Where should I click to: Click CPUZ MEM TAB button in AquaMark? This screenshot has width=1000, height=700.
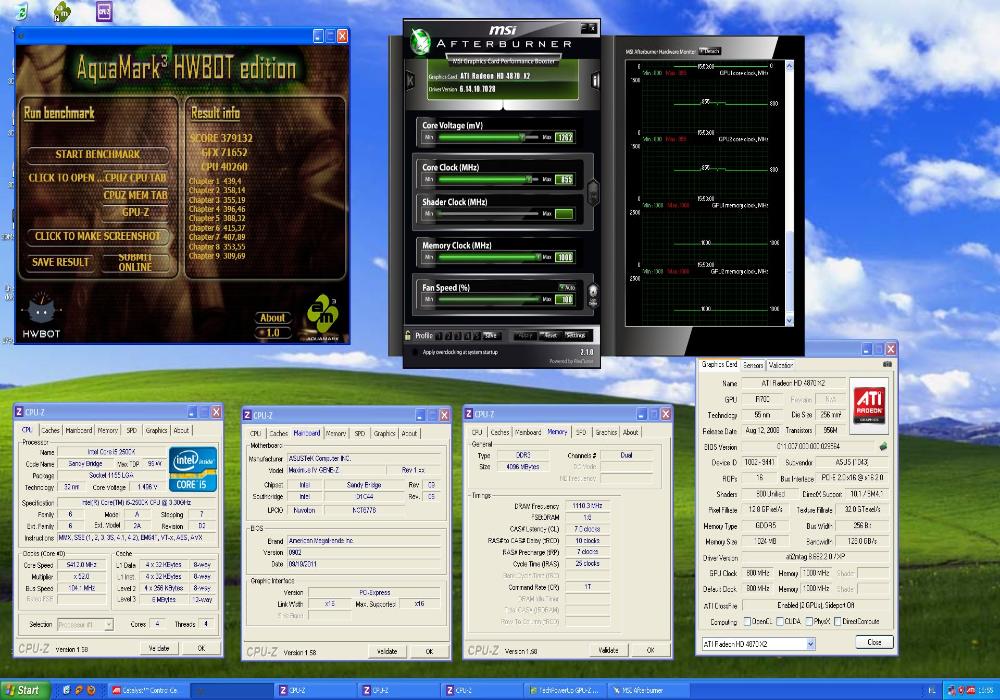tap(135, 195)
